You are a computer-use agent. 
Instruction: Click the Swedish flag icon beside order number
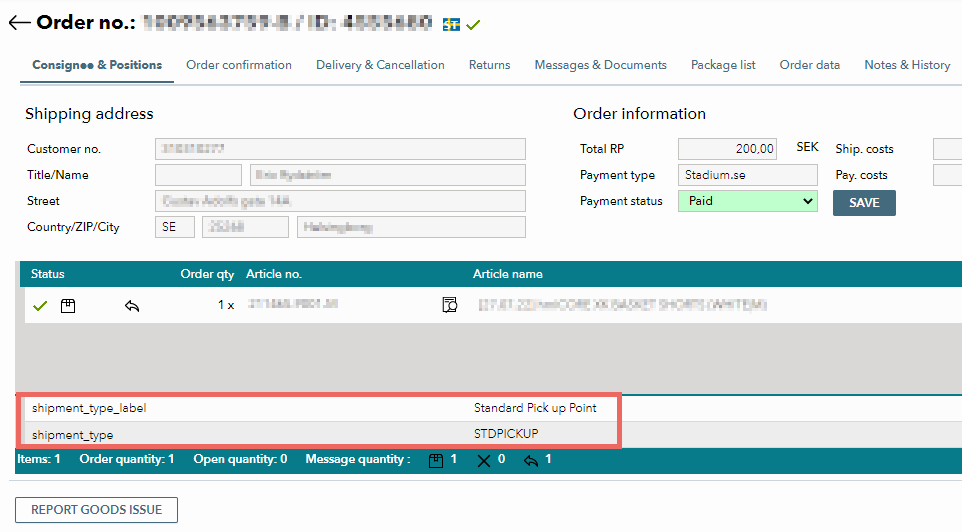(x=451, y=25)
